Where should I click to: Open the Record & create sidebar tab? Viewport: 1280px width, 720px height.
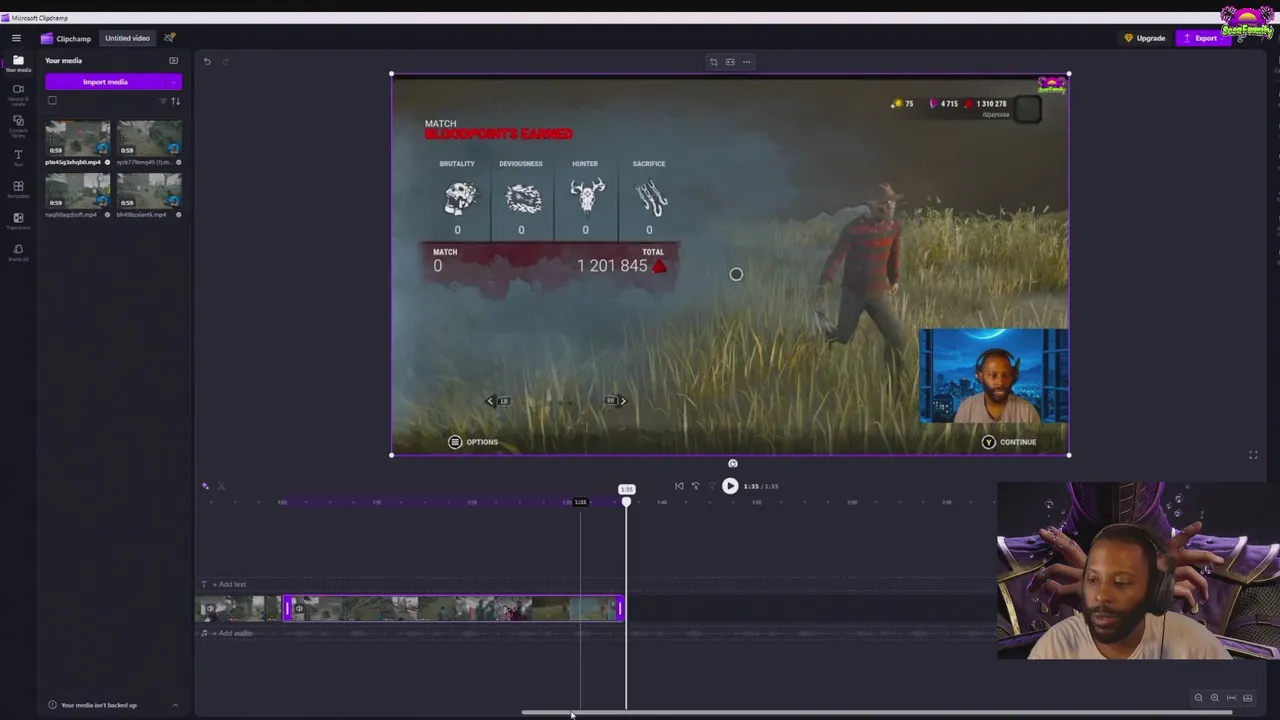click(18, 93)
